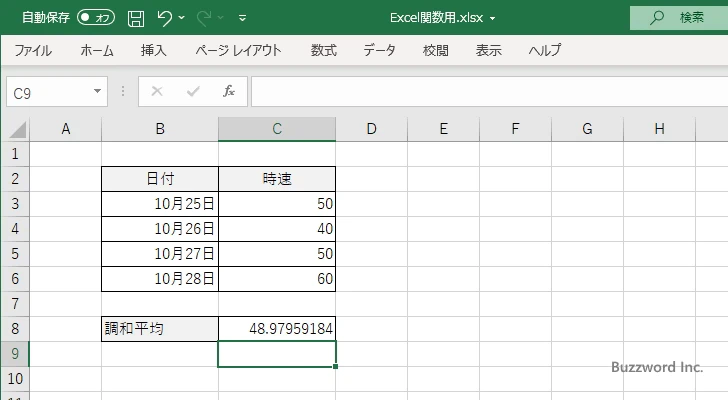Open the 数式 tab

pos(324,50)
